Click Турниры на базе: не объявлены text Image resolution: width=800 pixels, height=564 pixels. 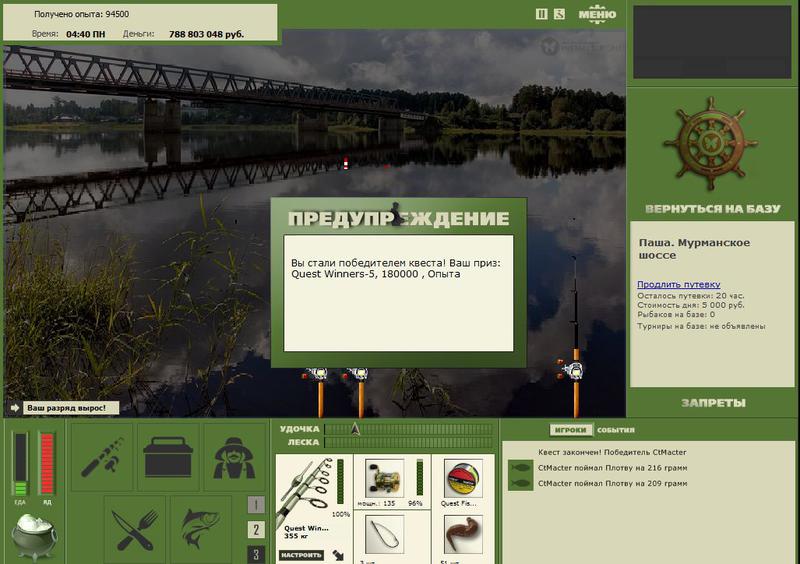click(x=701, y=326)
